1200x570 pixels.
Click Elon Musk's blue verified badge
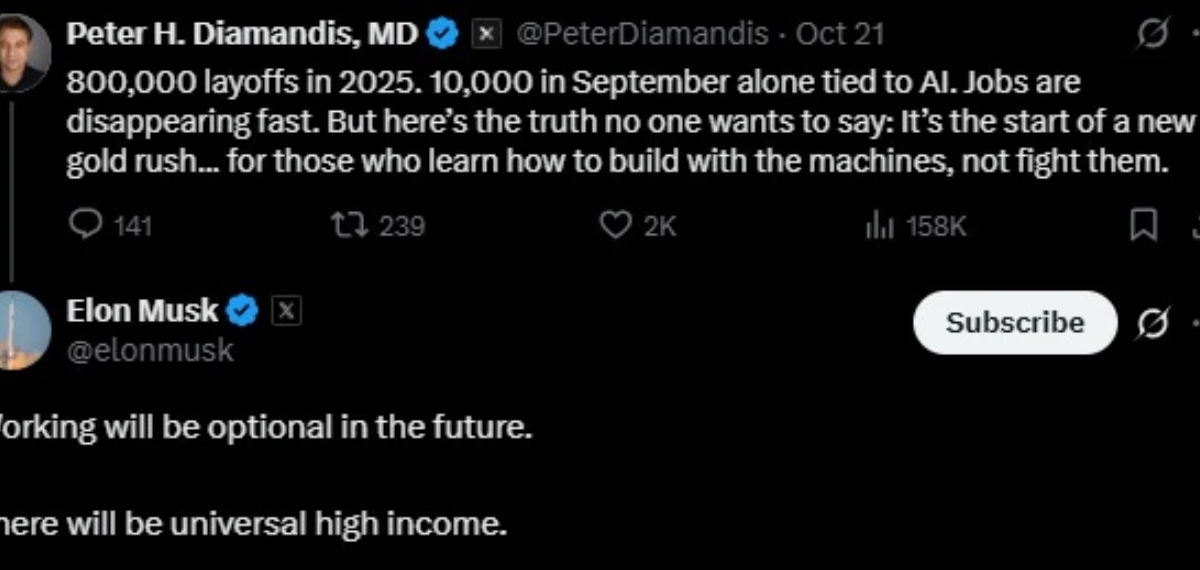tap(243, 311)
